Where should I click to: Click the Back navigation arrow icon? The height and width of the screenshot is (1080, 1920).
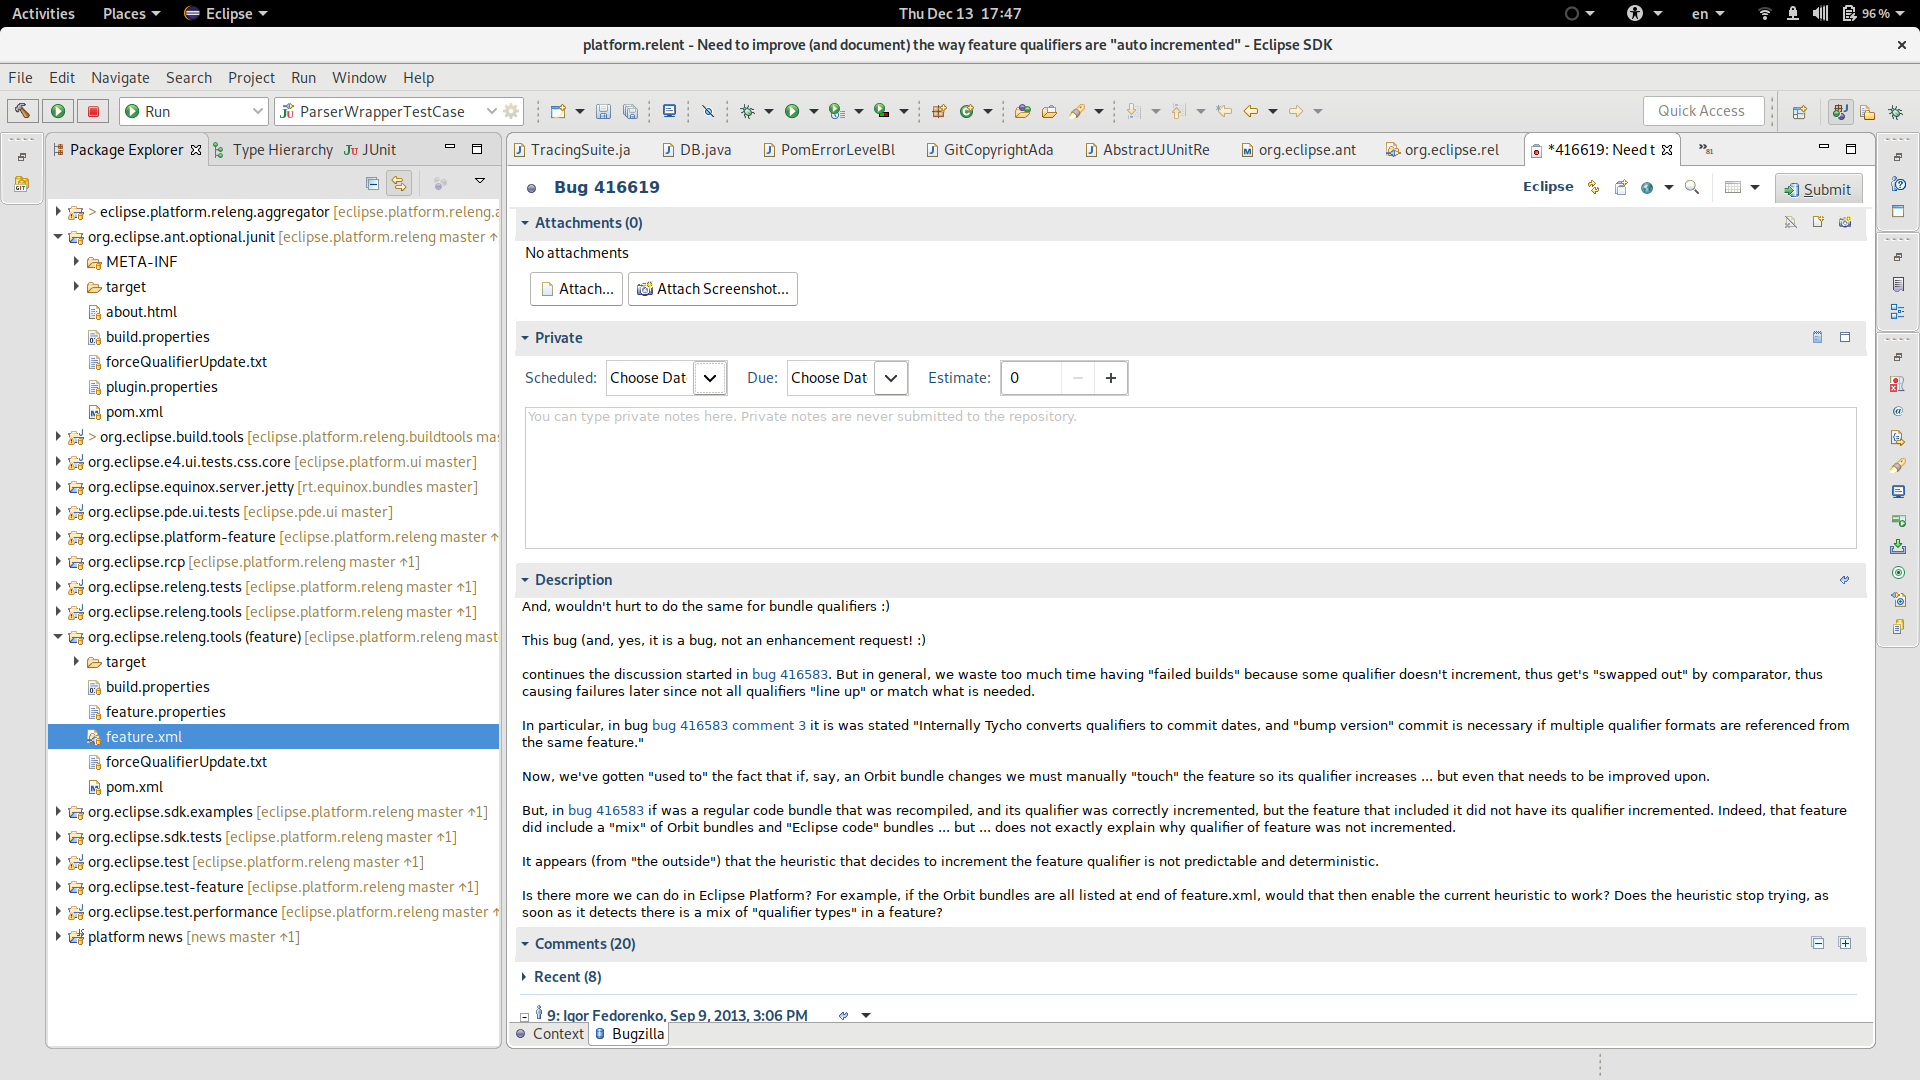click(1251, 111)
